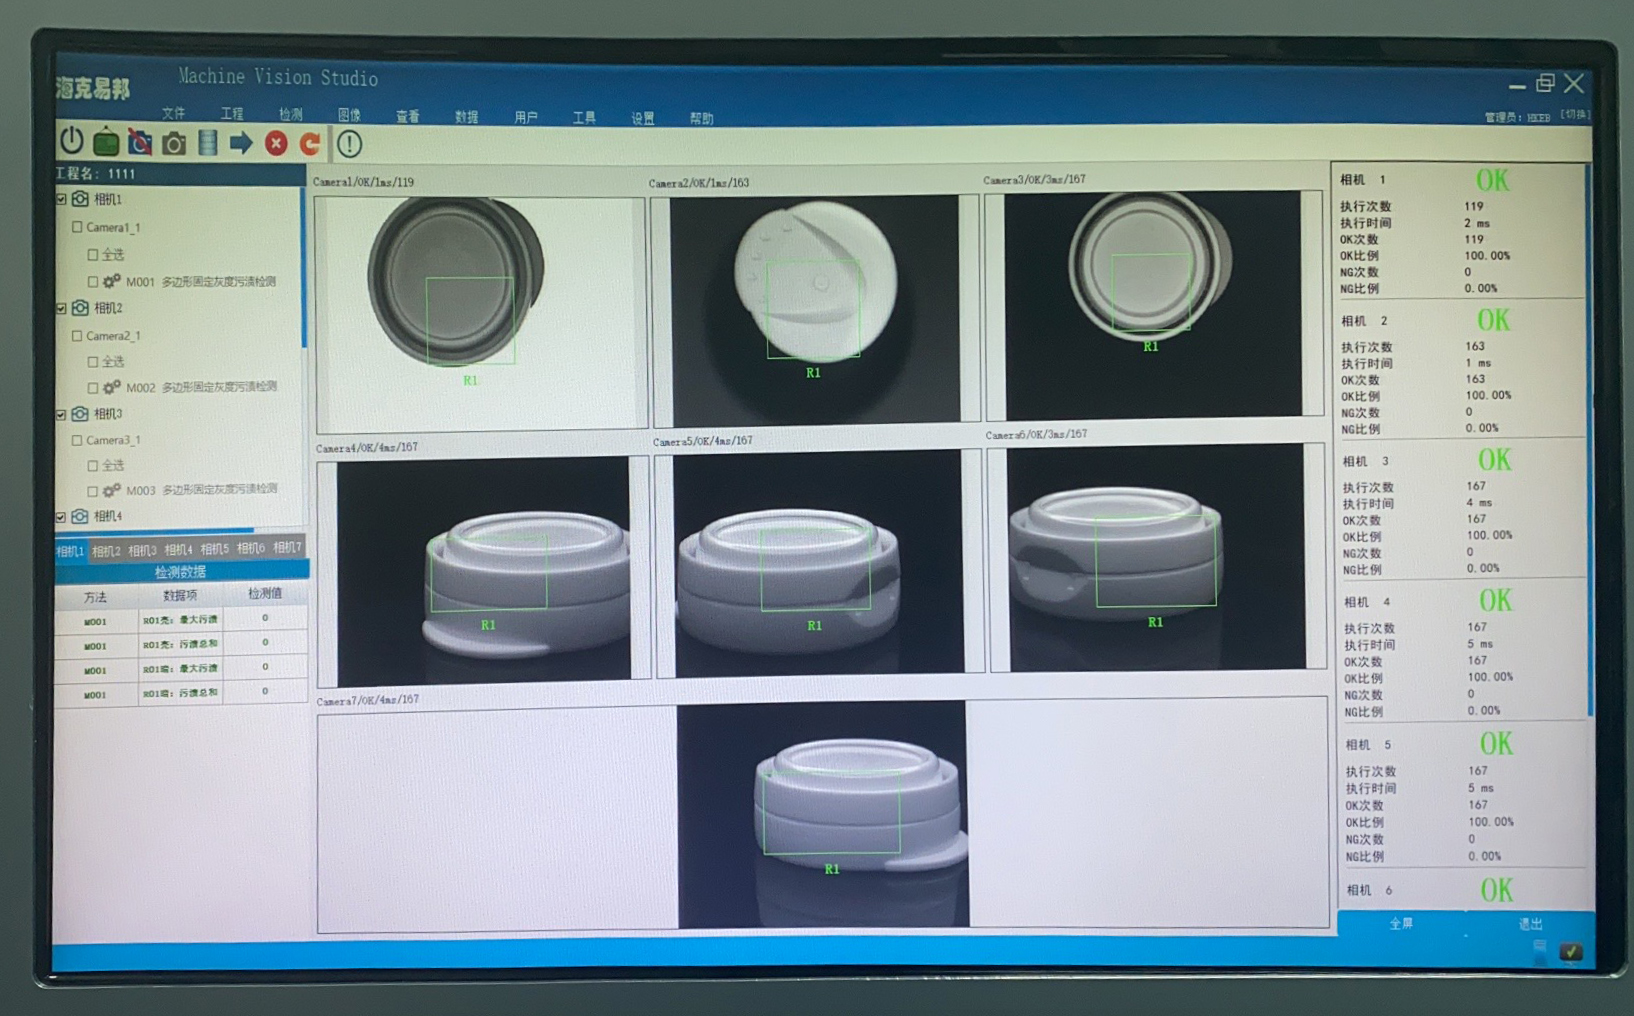Click the power icon in the toolbar
The width and height of the screenshot is (1634, 1016).
[71, 141]
